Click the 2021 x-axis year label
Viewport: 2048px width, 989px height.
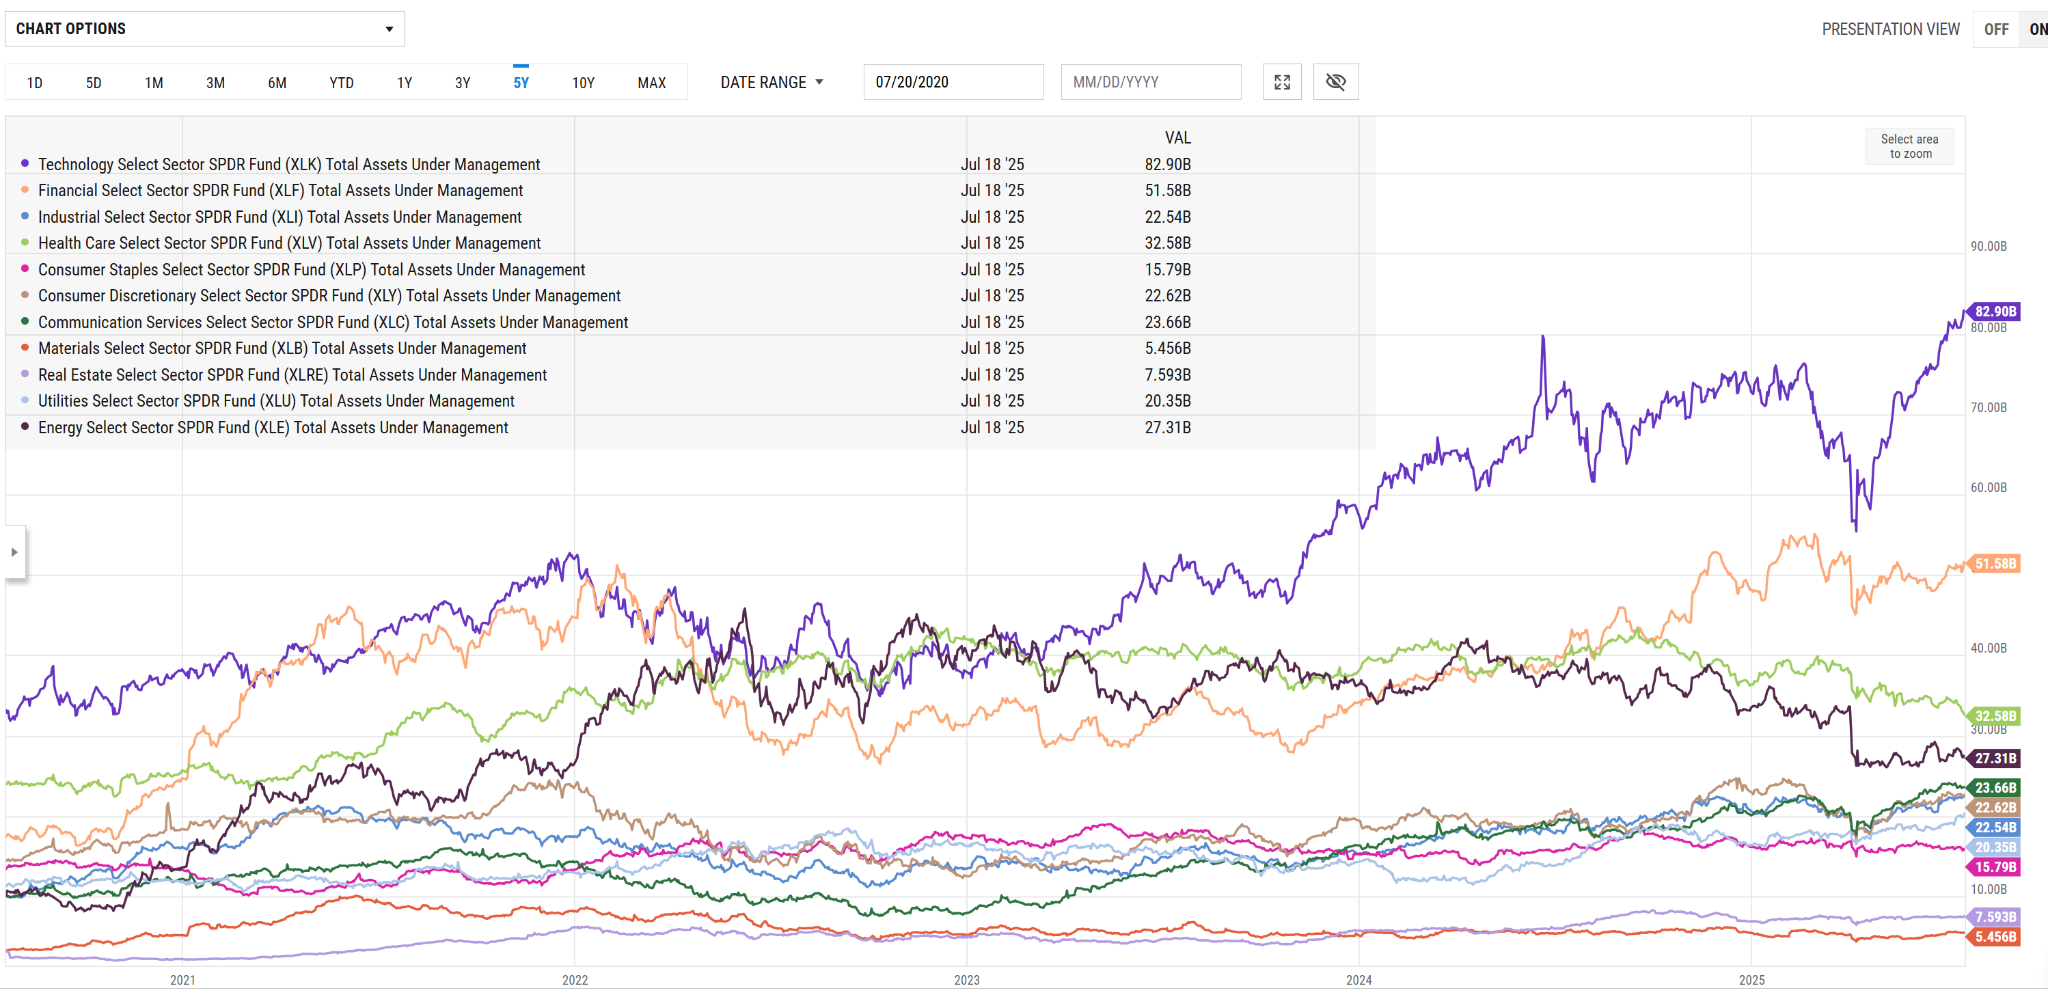click(183, 980)
